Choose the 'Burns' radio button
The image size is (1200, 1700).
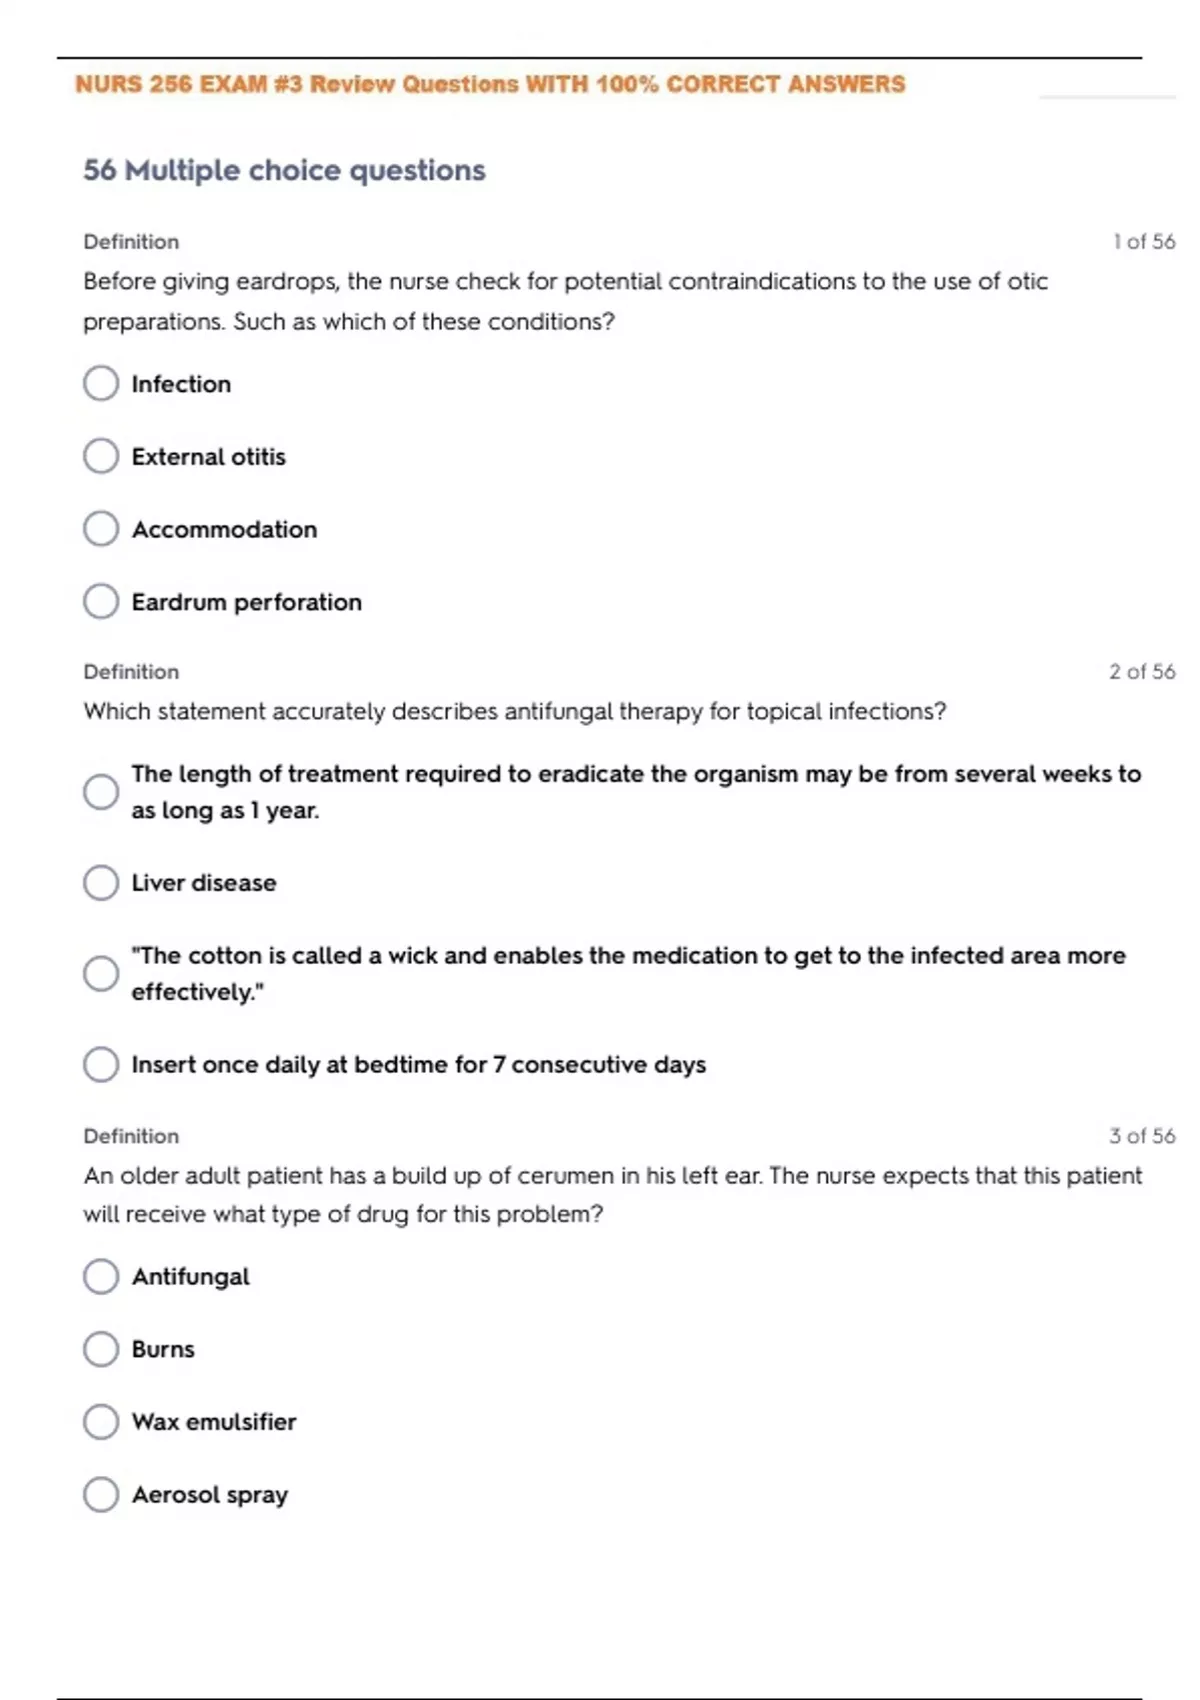click(101, 1349)
